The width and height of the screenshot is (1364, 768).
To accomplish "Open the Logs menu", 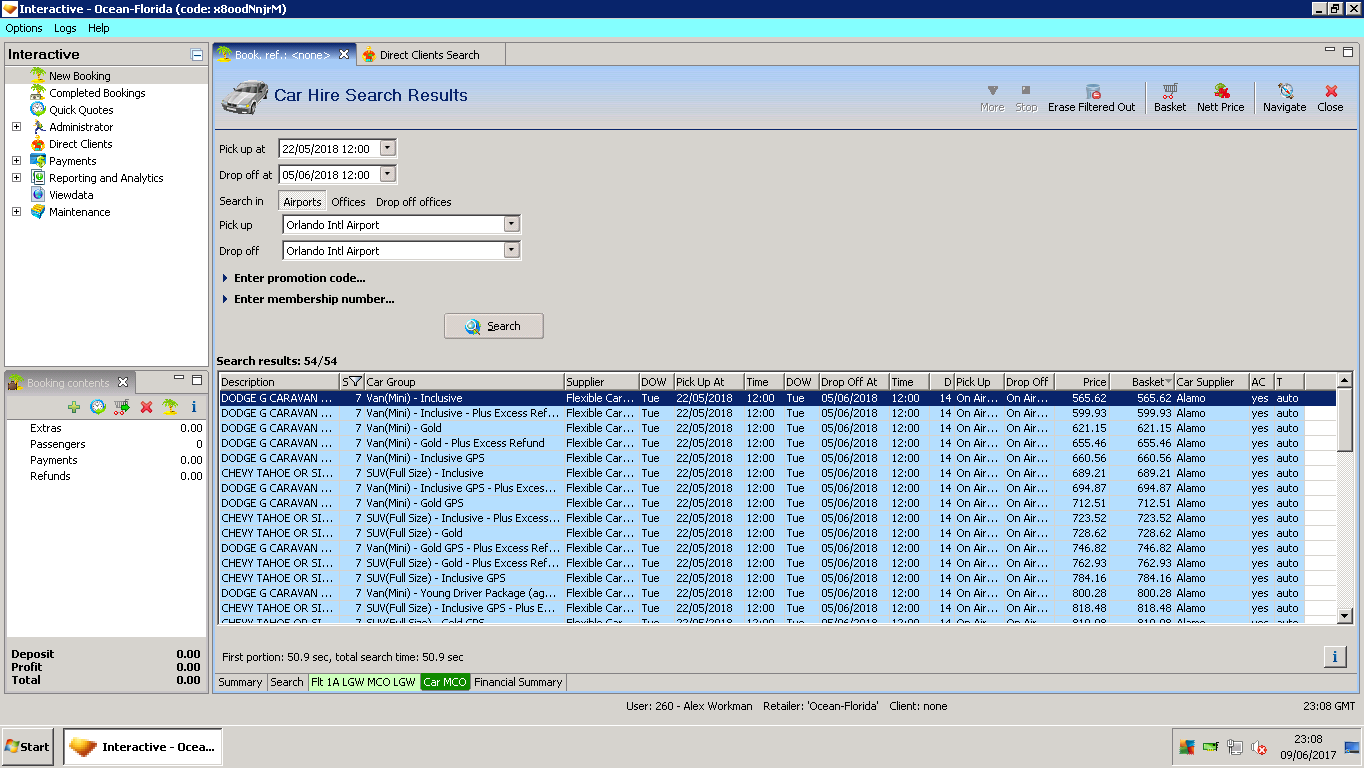I will coord(65,28).
